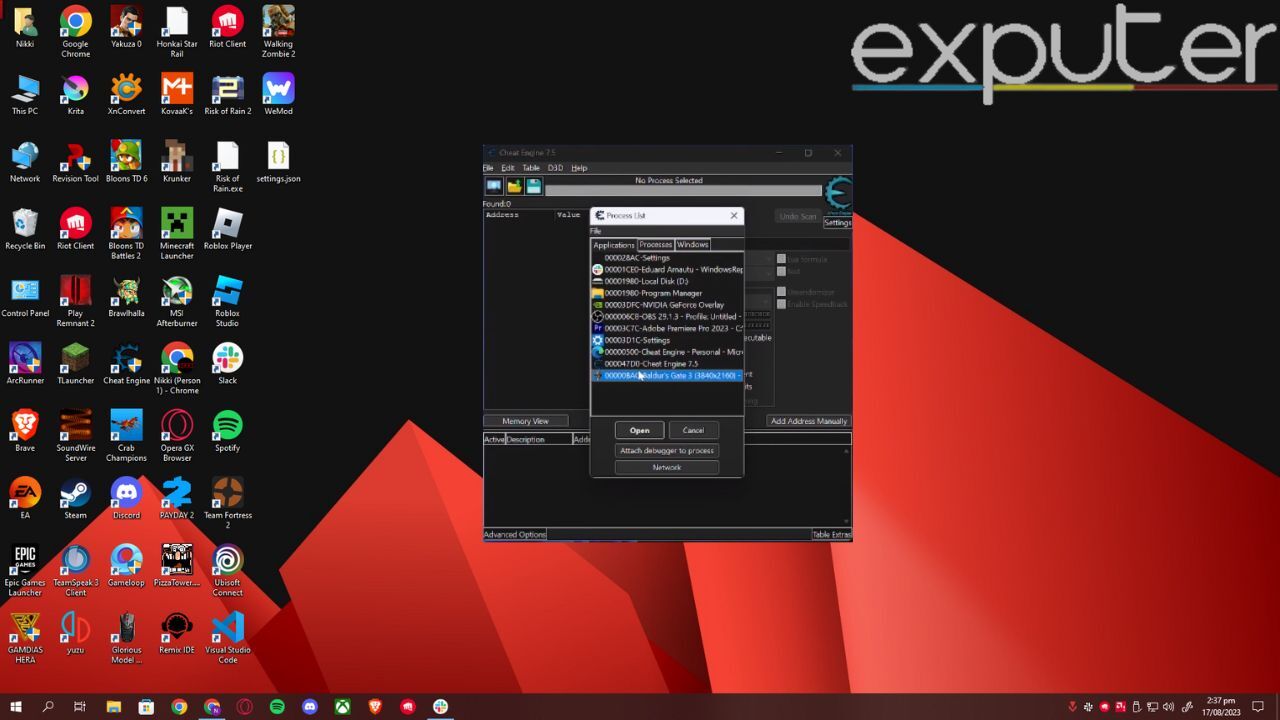Open the Epic Games Launcher desktop icon

tap(25, 571)
